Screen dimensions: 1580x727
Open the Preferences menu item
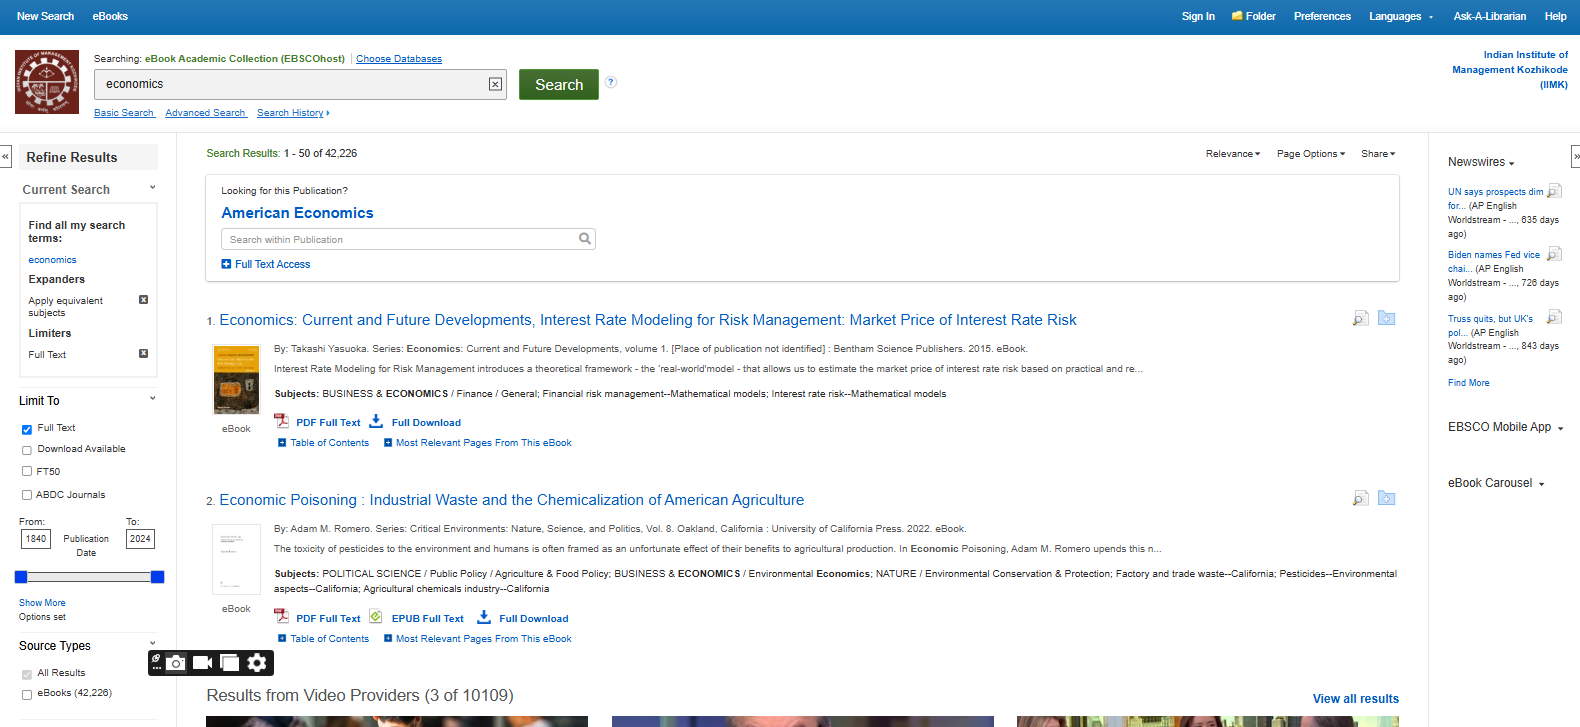point(1322,16)
